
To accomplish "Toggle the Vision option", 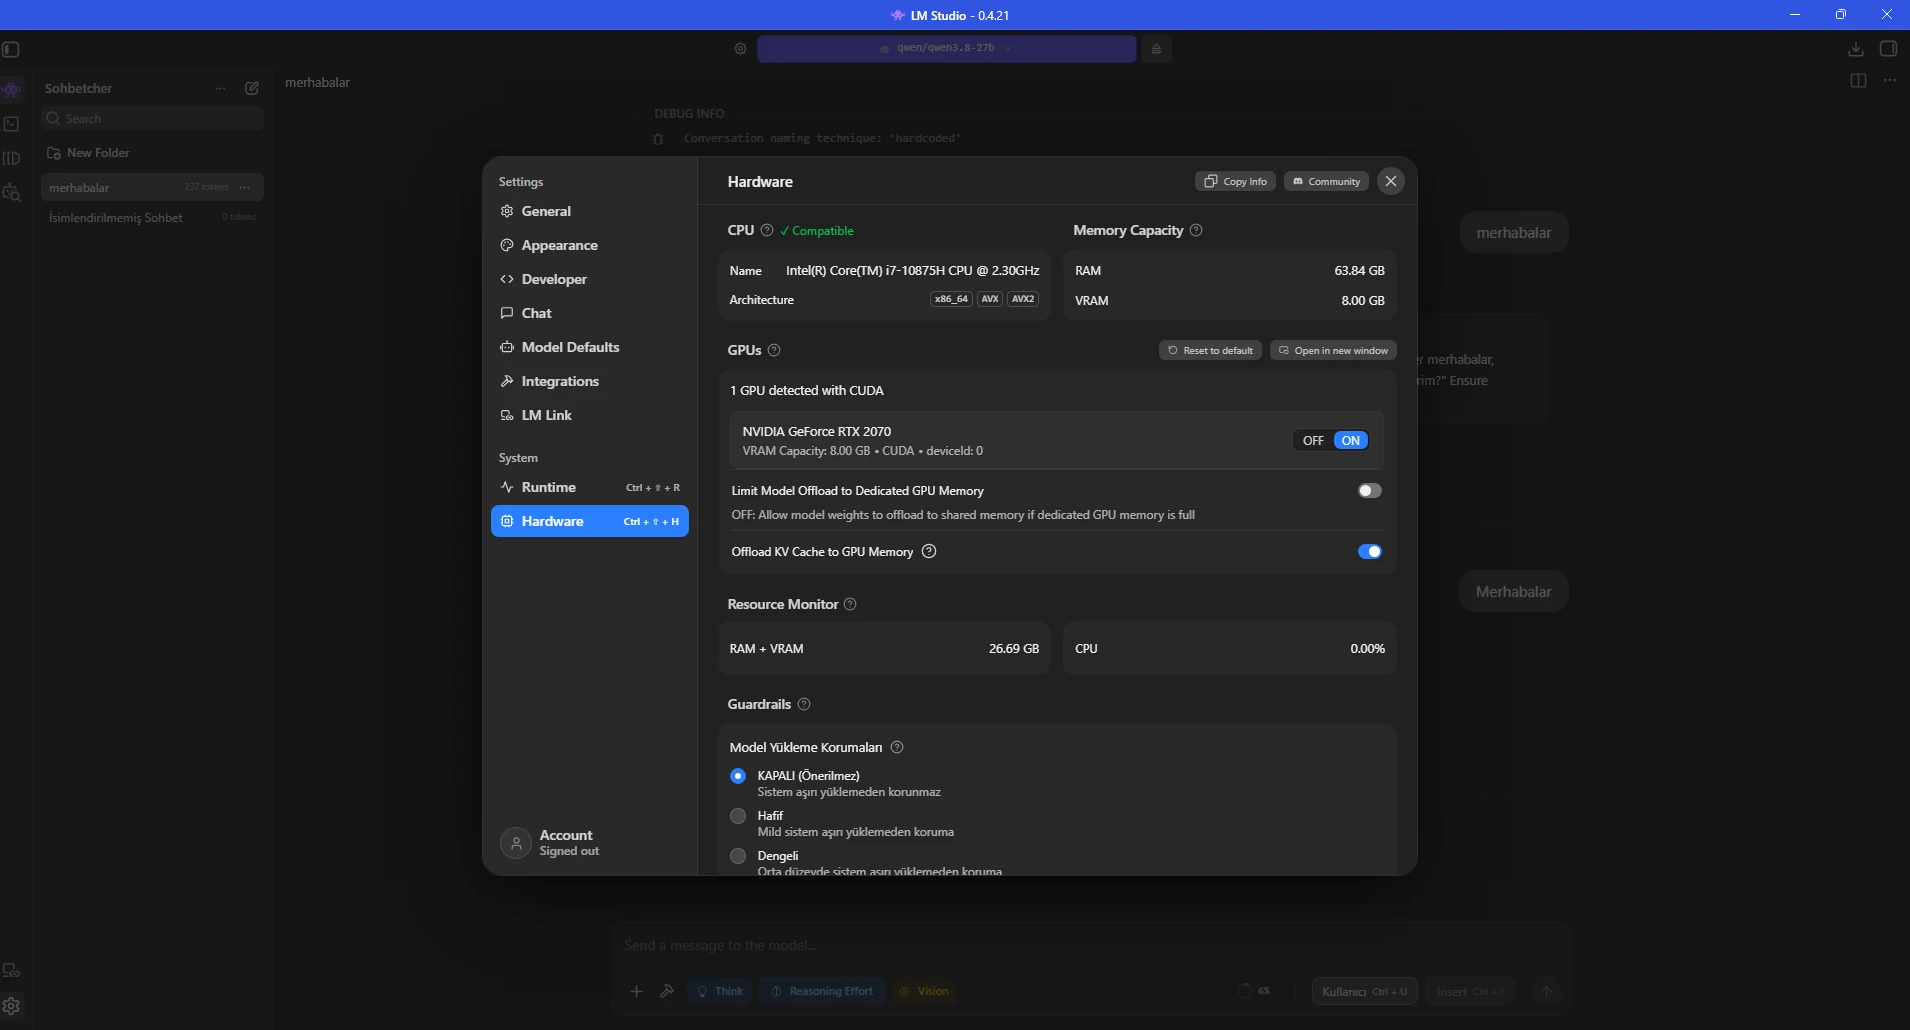I will click(923, 991).
